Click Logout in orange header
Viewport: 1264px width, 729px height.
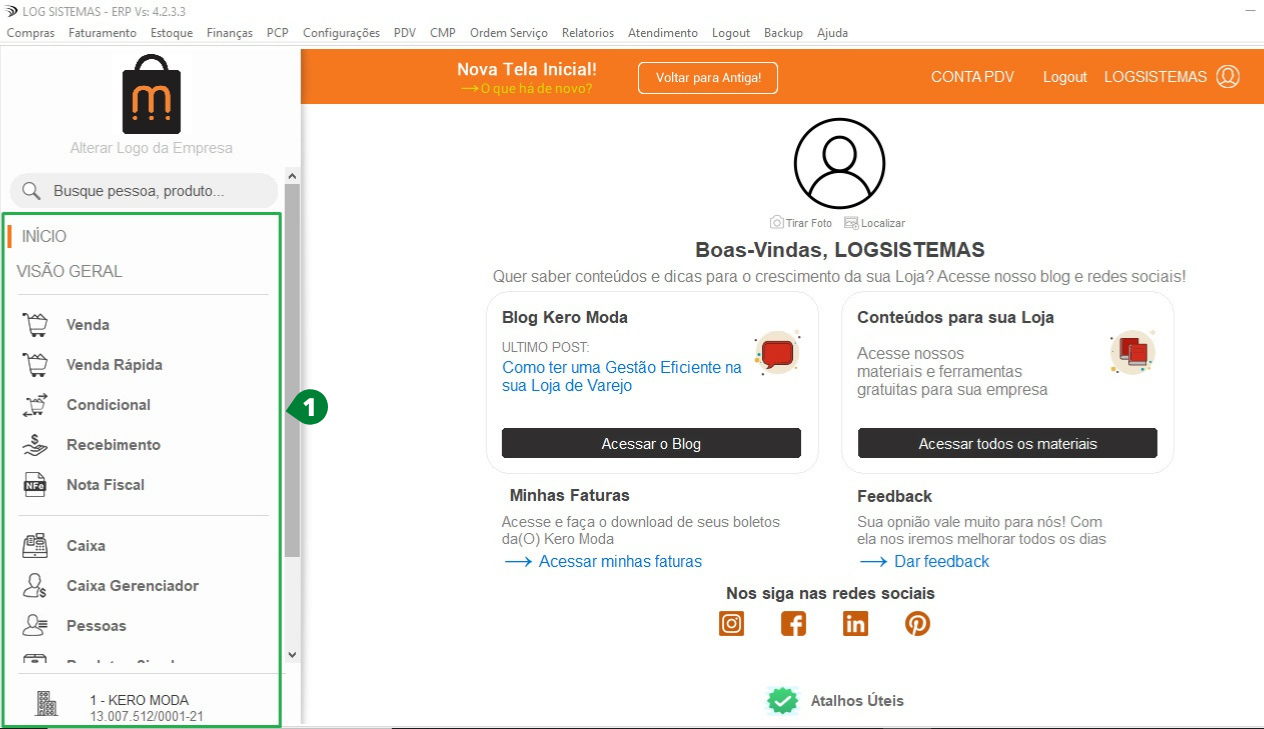point(1065,77)
